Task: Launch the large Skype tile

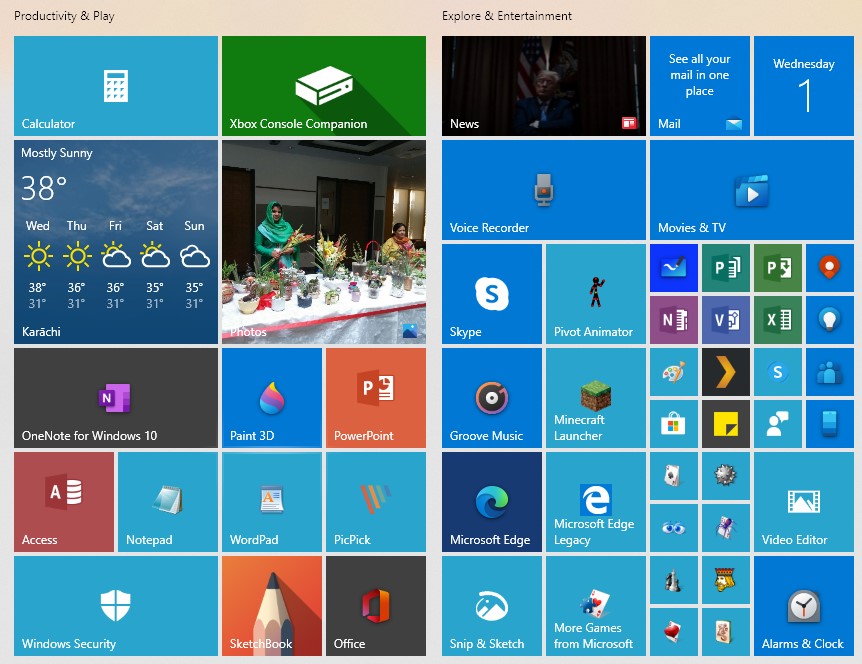Action: pyautogui.click(x=492, y=294)
